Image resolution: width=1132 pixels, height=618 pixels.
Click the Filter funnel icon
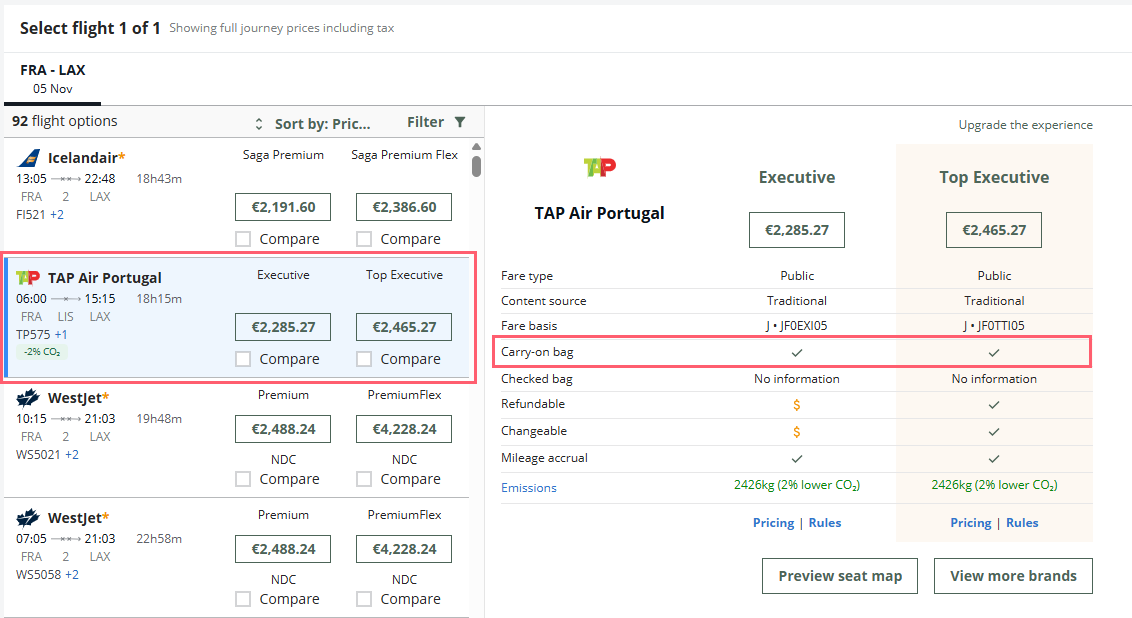[460, 122]
